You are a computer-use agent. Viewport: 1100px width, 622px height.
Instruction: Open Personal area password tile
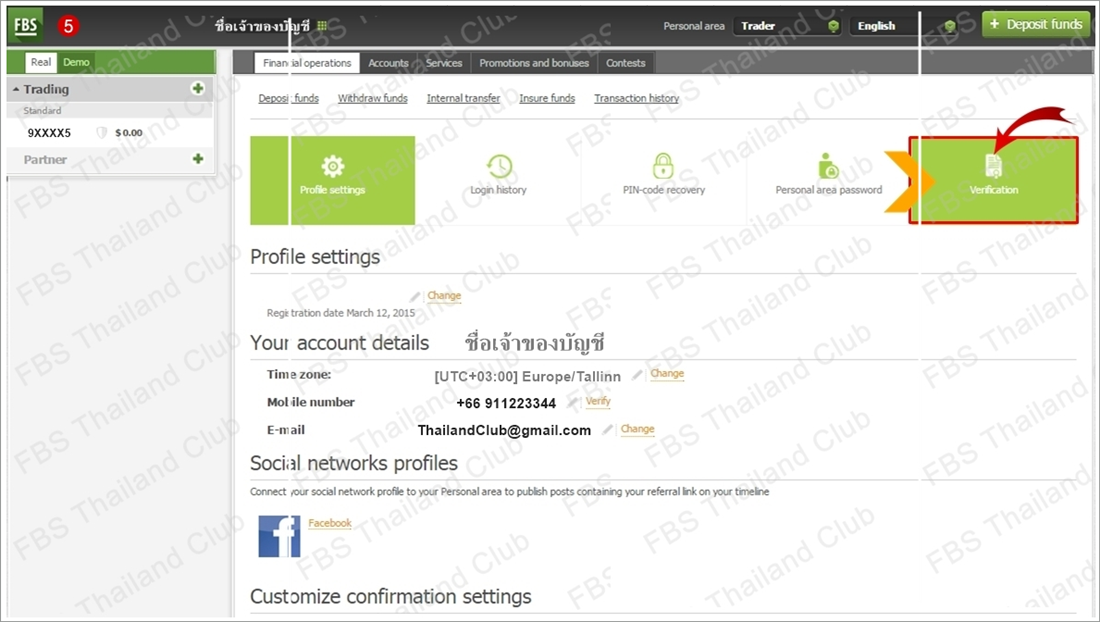click(829, 180)
